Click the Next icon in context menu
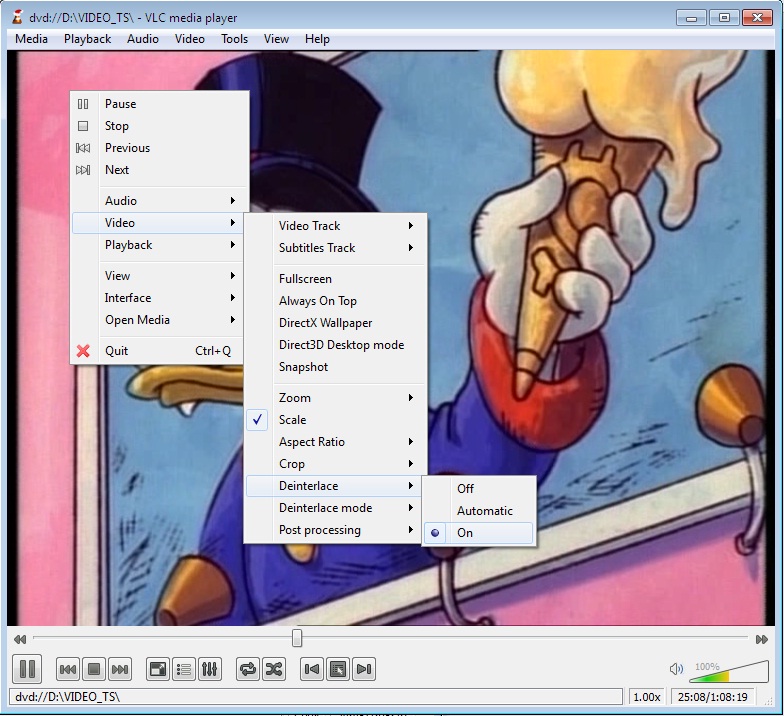The image size is (784, 716). click(83, 170)
